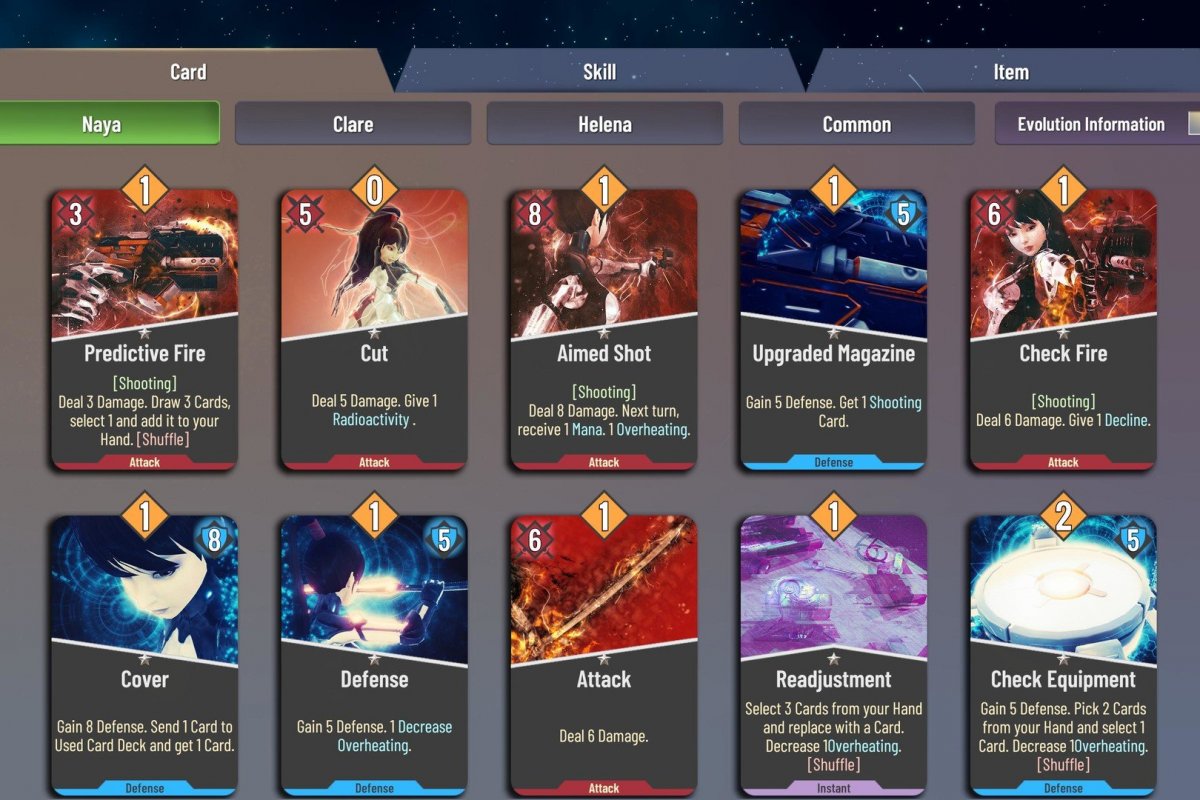This screenshot has height=800, width=1200.
Task: Click the red damage badge on Check Fire
Action: tap(994, 214)
